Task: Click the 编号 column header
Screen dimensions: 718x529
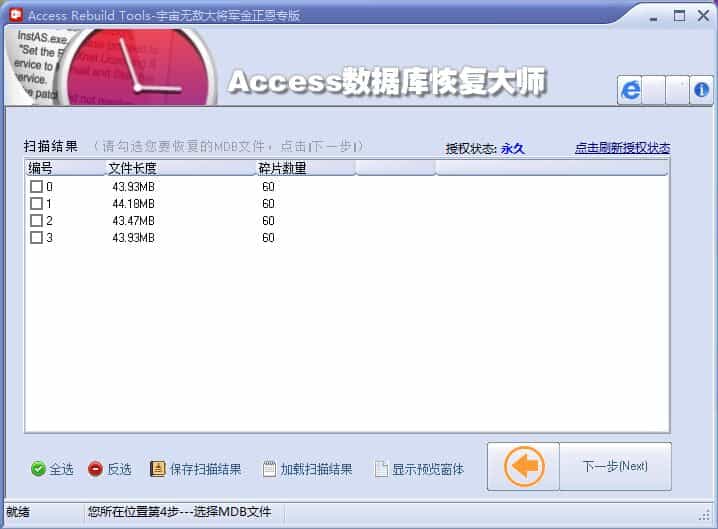Action: pyautogui.click(x=65, y=168)
